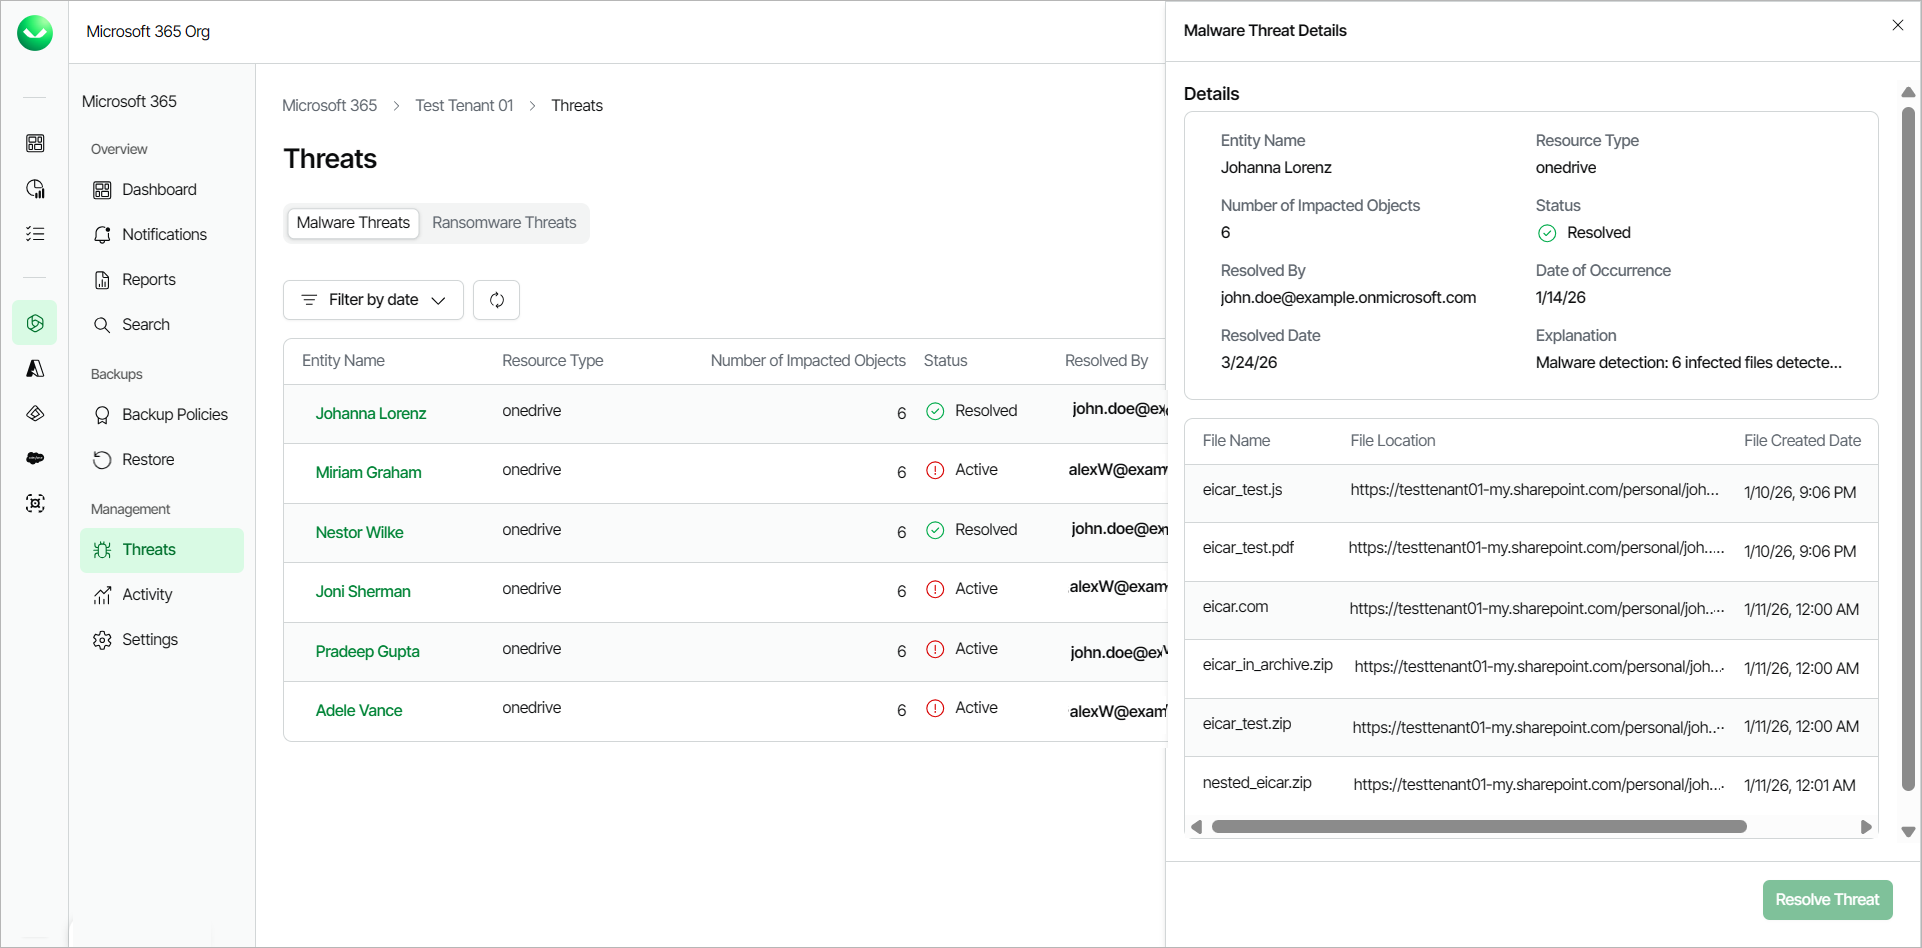1922x948 pixels.
Task: Open the Salesforce cloud icon
Action: (x=35, y=458)
